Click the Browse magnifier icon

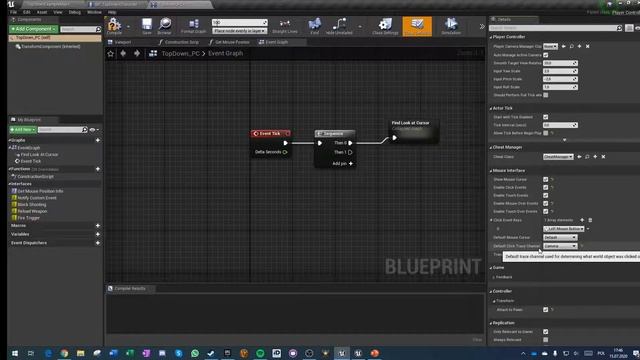(x=164, y=26)
